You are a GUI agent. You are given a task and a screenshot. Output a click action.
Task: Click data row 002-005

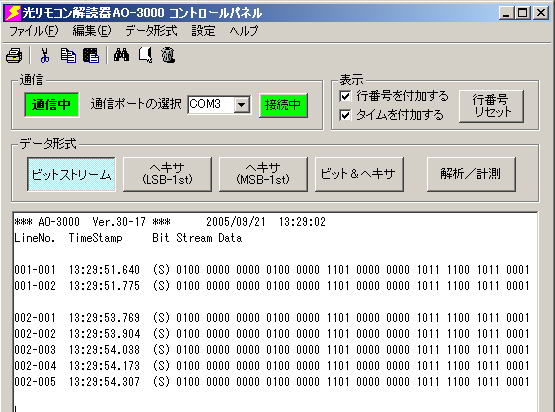[272, 382]
